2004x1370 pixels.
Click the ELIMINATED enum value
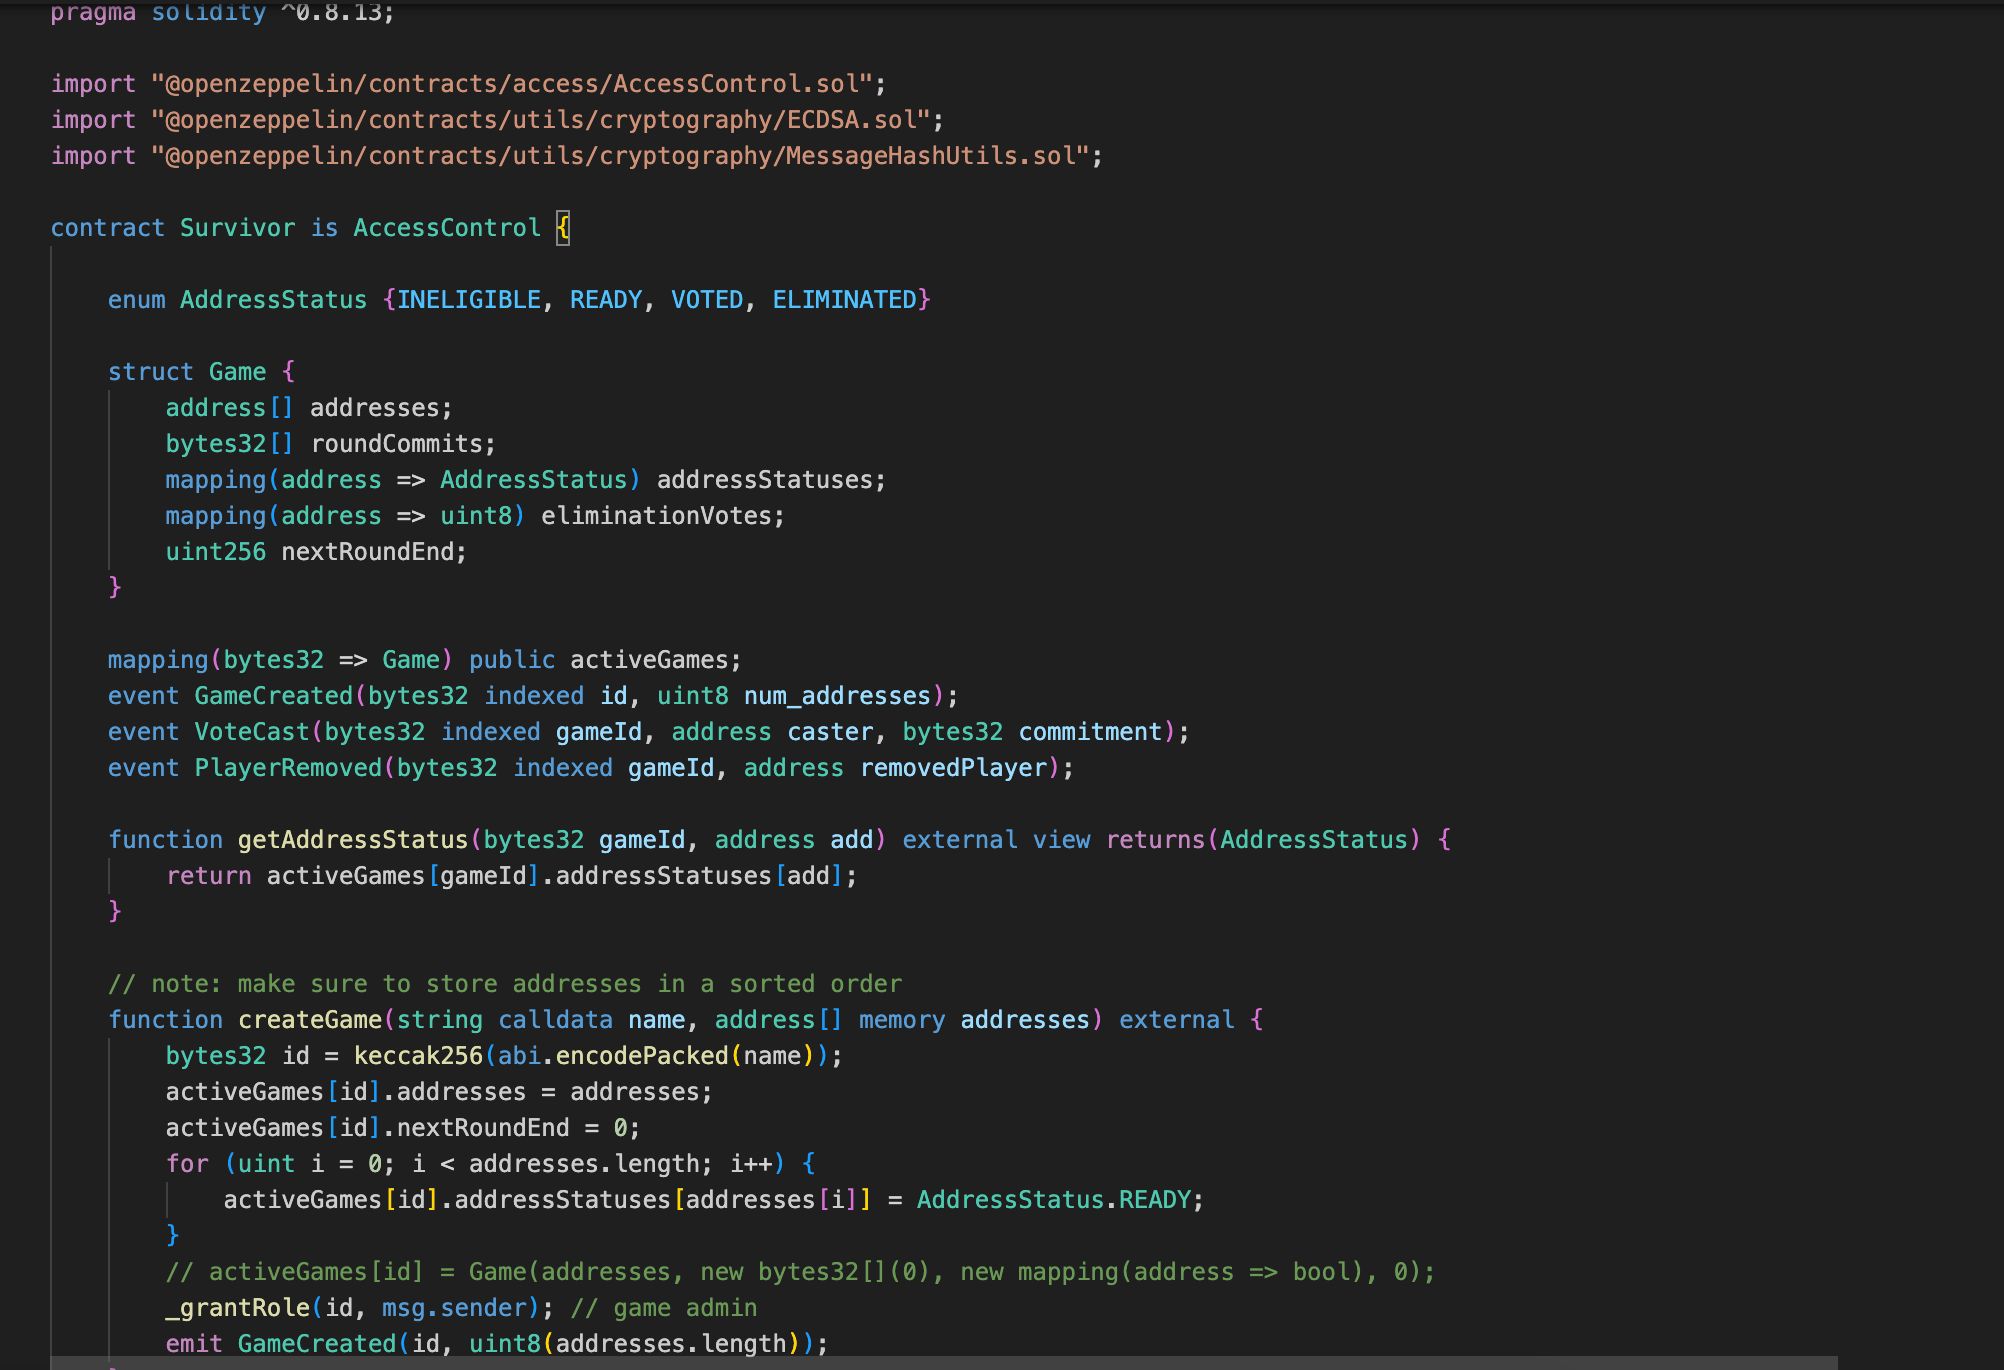(845, 300)
